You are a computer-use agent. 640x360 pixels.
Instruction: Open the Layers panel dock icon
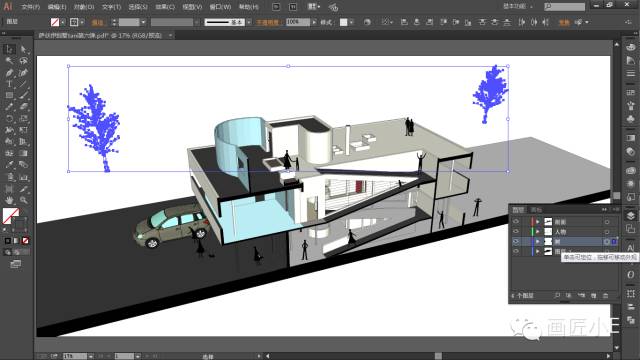631,216
